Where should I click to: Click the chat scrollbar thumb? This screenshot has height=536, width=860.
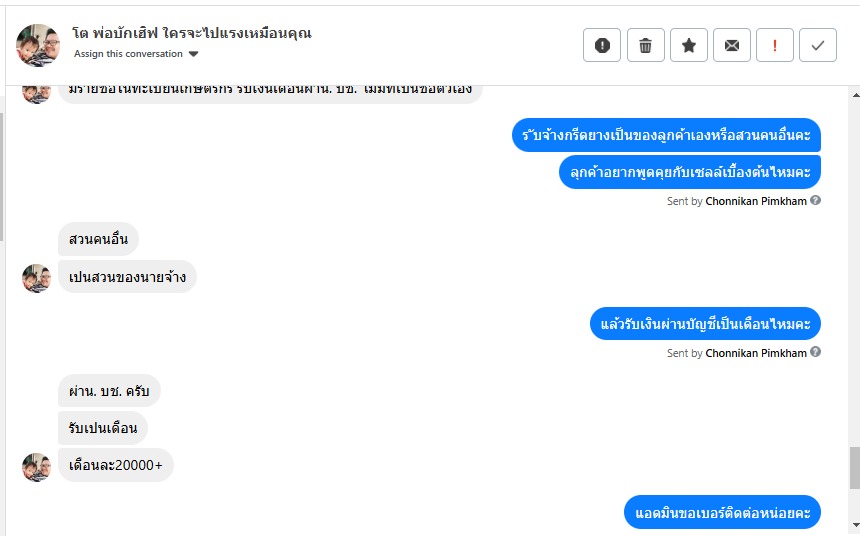(x=854, y=466)
